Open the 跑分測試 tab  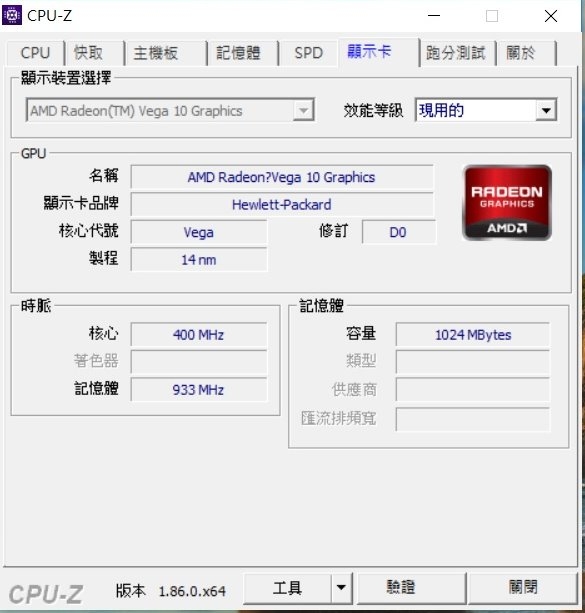pos(458,53)
